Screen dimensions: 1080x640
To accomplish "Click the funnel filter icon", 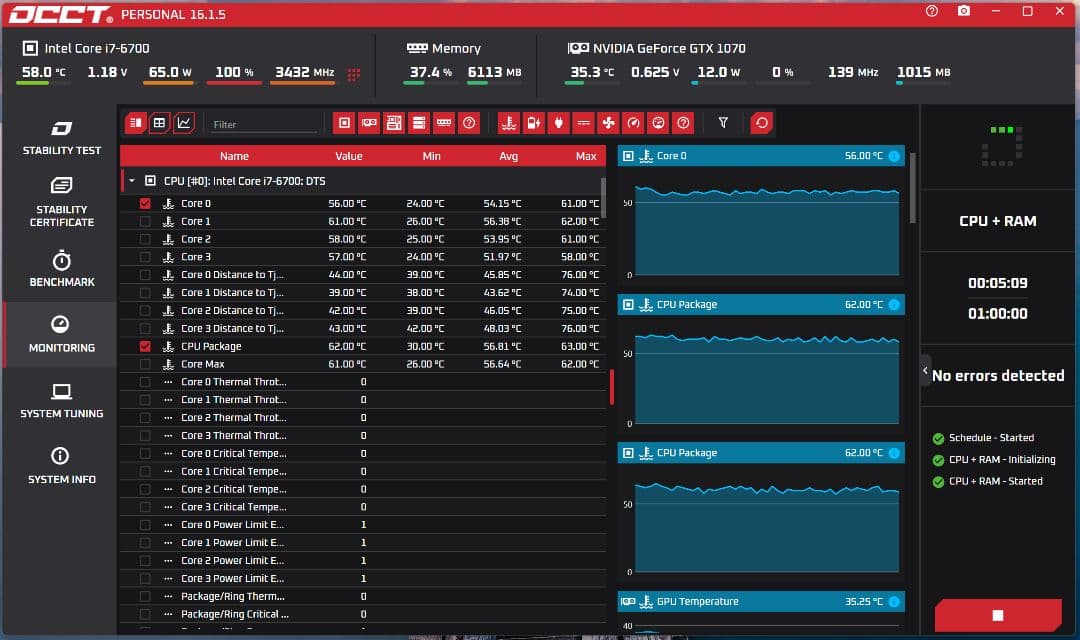I will click(723, 123).
